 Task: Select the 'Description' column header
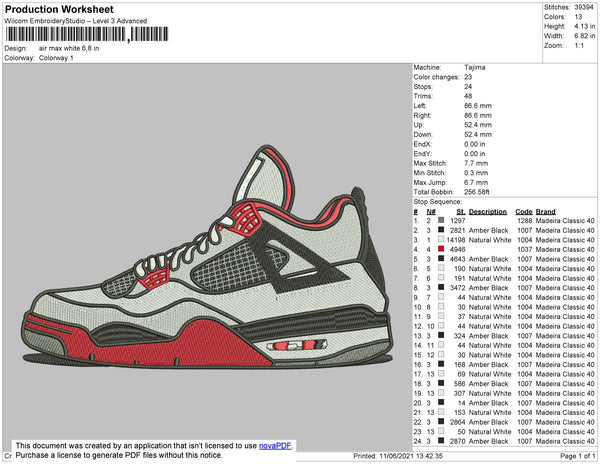pyautogui.click(x=488, y=212)
